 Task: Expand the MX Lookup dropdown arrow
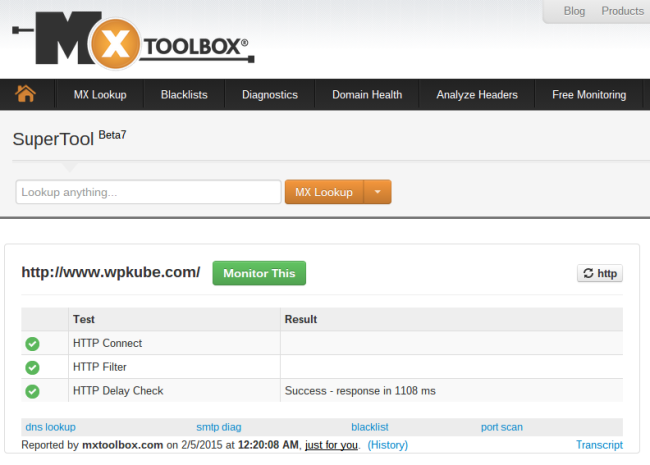click(x=377, y=192)
